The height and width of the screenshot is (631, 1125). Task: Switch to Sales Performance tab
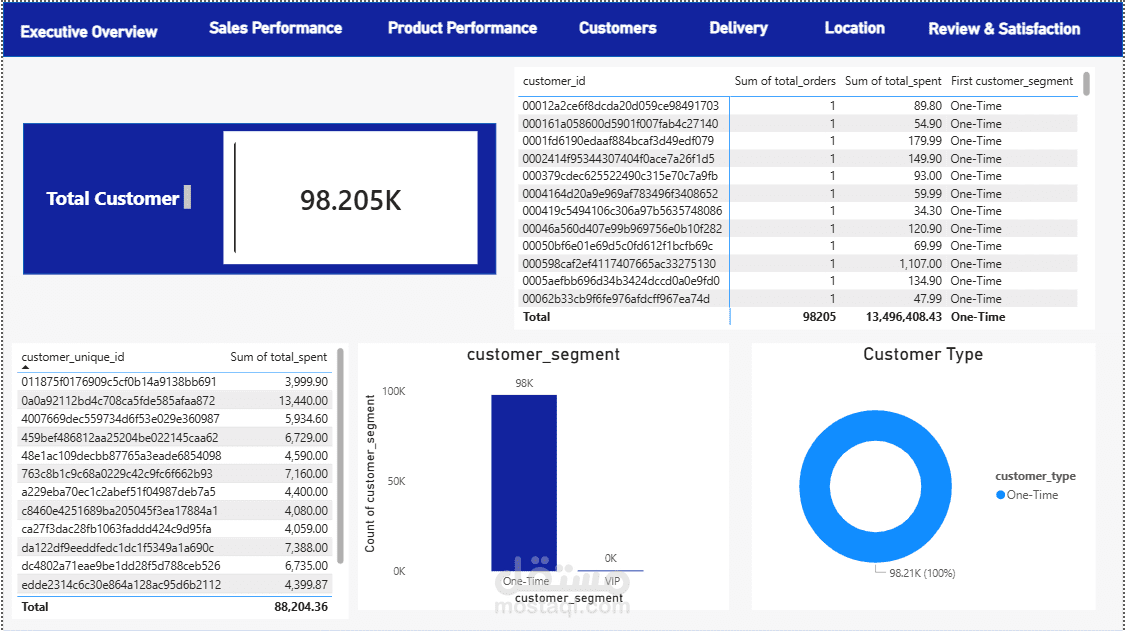276,28
